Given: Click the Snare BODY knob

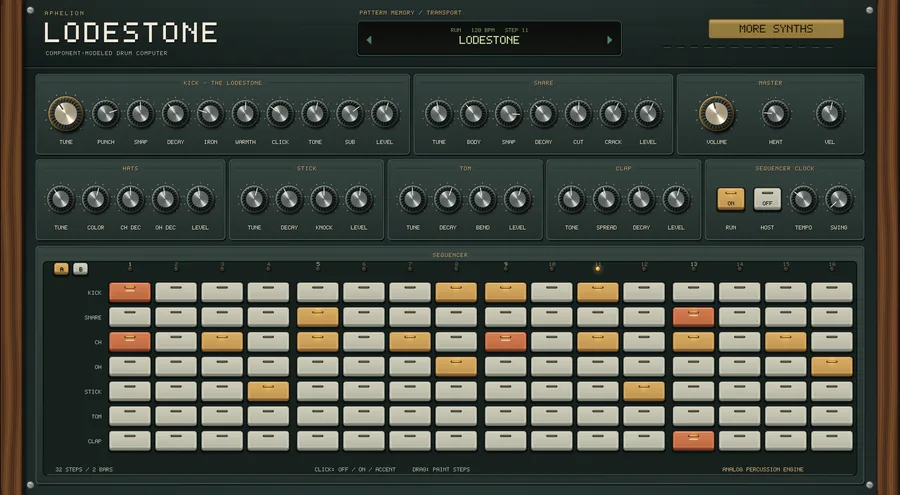Looking at the screenshot, I should tap(474, 114).
